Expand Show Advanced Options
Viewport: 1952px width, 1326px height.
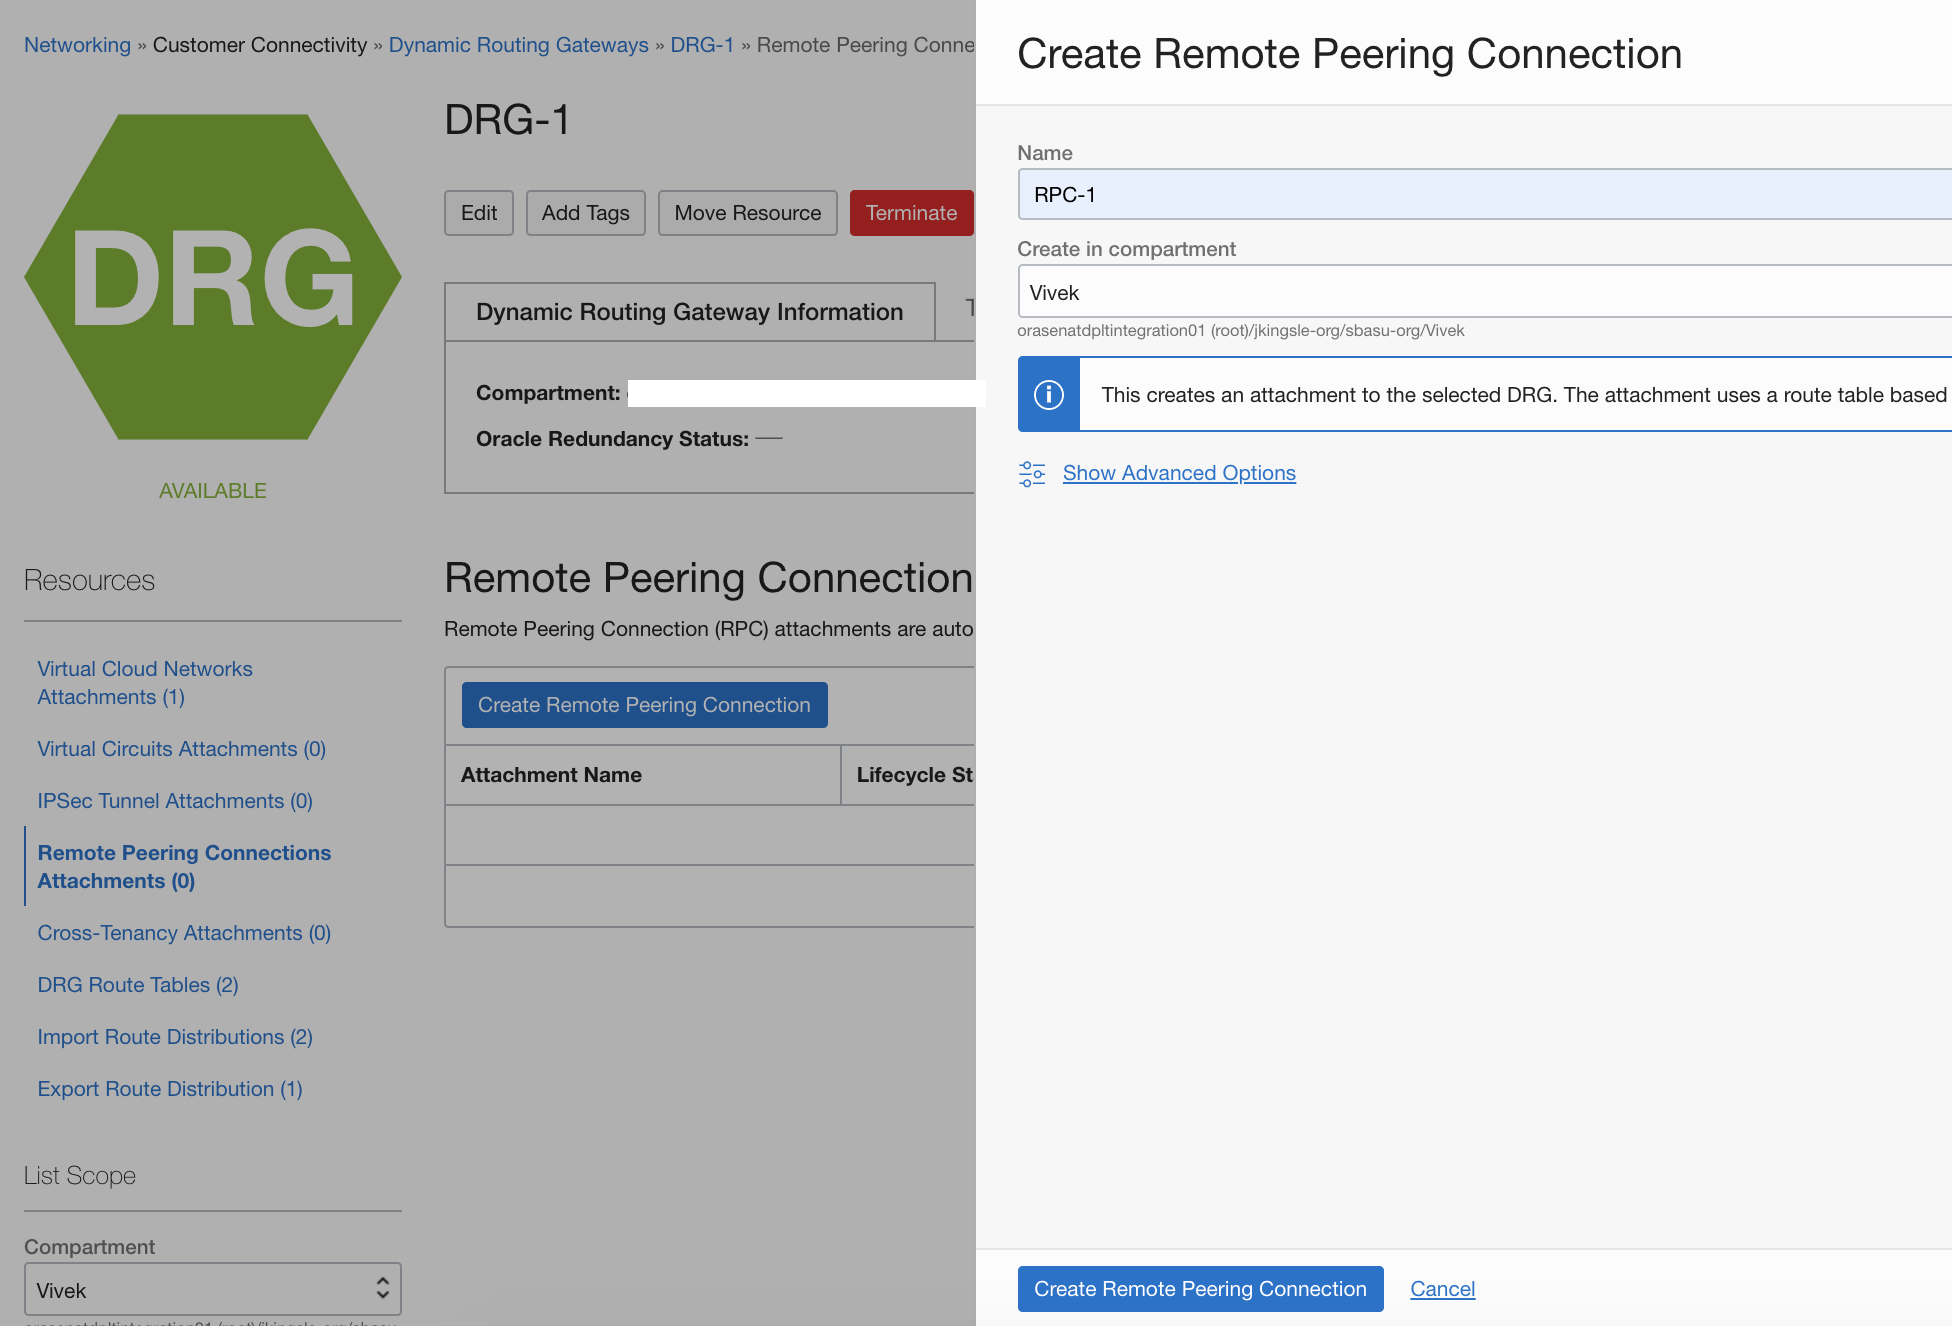pyautogui.click(x=1179, y=472)
